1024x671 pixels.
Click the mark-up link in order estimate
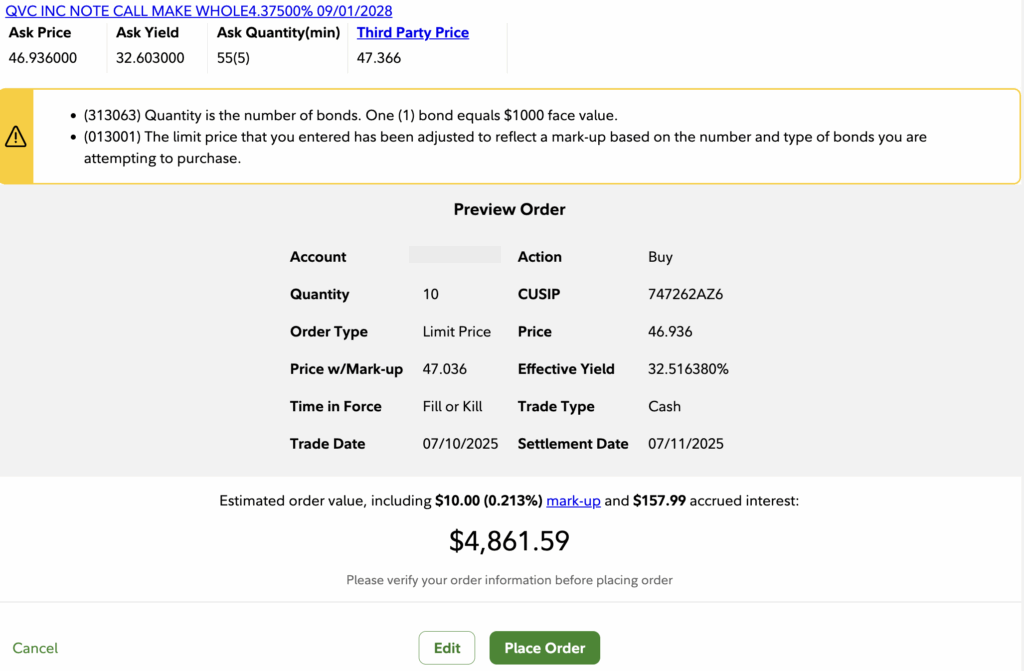coord(573,500)
